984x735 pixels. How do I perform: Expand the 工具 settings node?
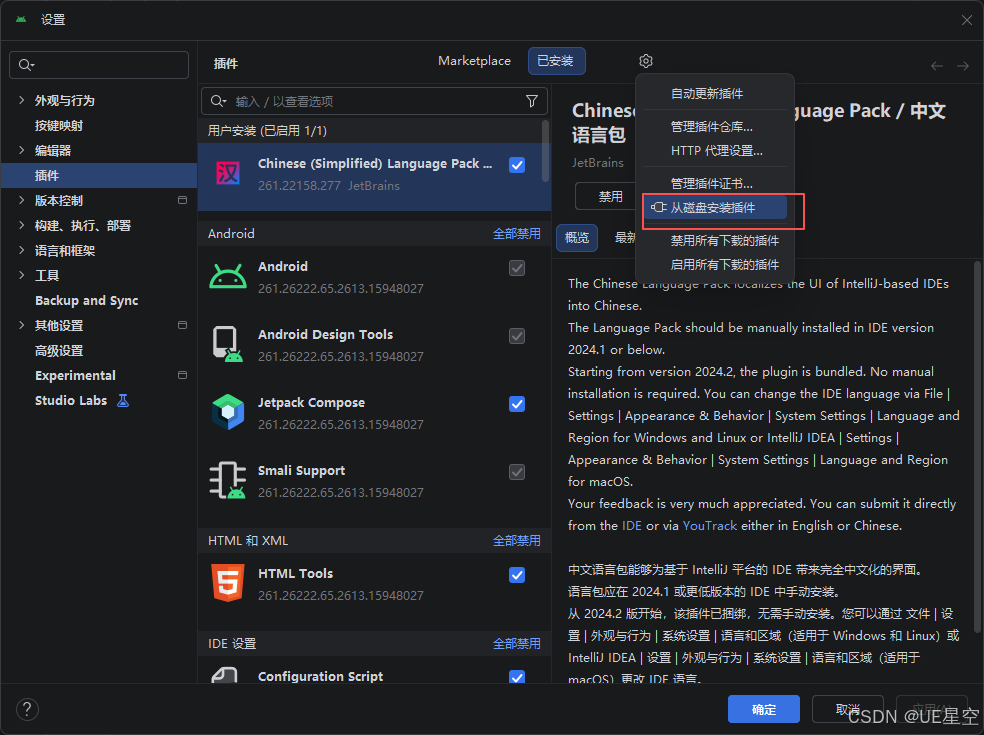(x=21, y=276)
